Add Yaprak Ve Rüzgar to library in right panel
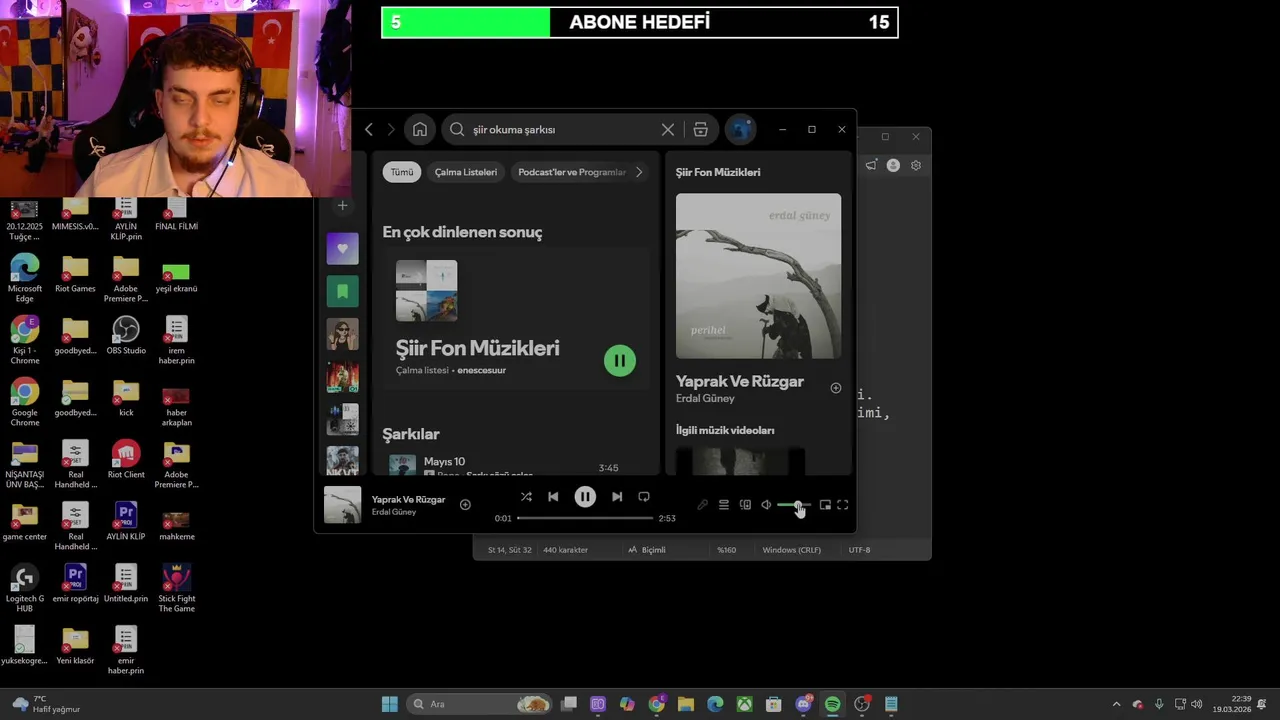Screen dimensions: 1280x720 point(836,388)
